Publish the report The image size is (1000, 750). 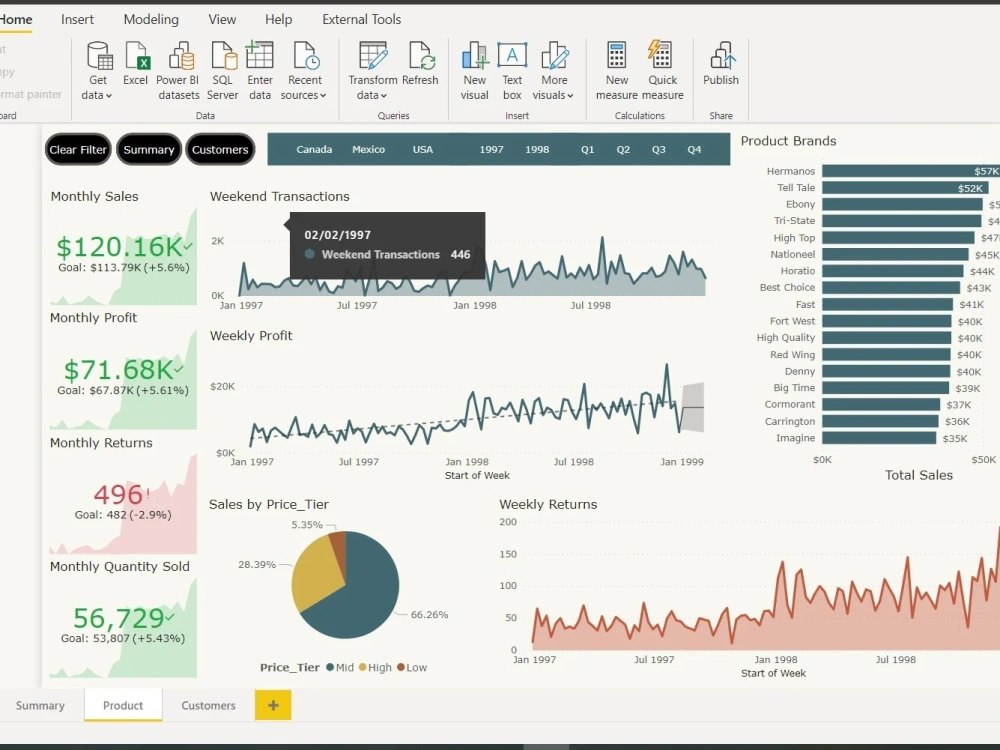click(x=720, y=68)
